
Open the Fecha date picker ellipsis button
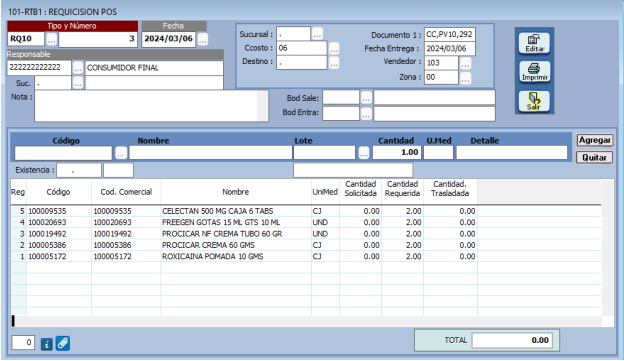click(203, 39)
